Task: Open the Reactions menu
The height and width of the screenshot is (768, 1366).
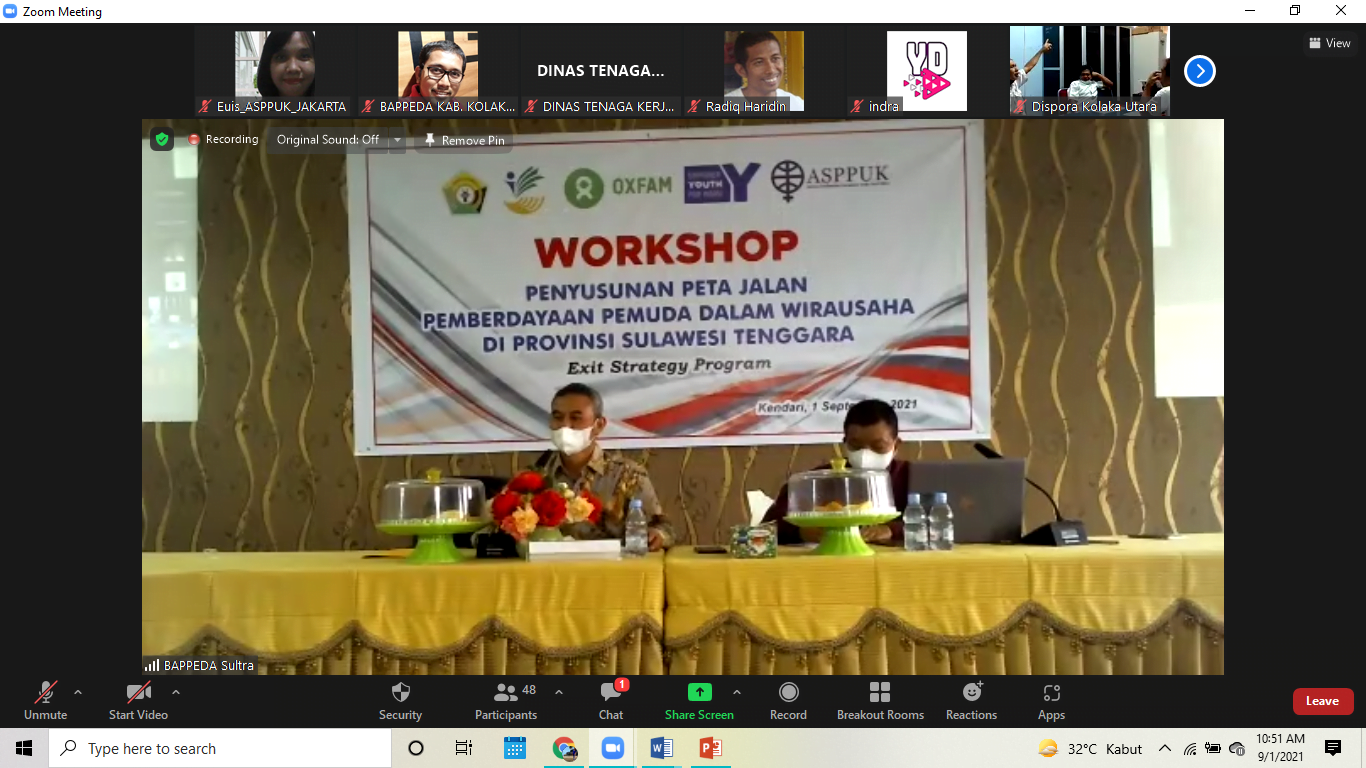Action: pyautogui.click(x=971, y=700)
